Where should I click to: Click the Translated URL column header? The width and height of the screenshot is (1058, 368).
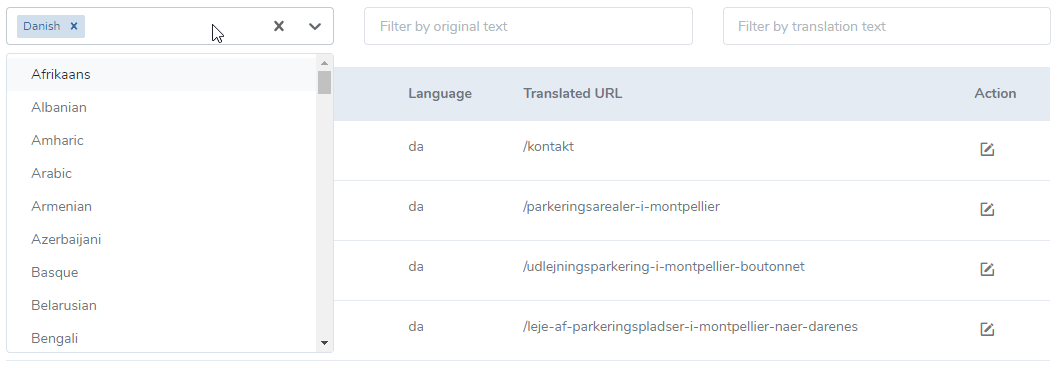coord(572,94)
